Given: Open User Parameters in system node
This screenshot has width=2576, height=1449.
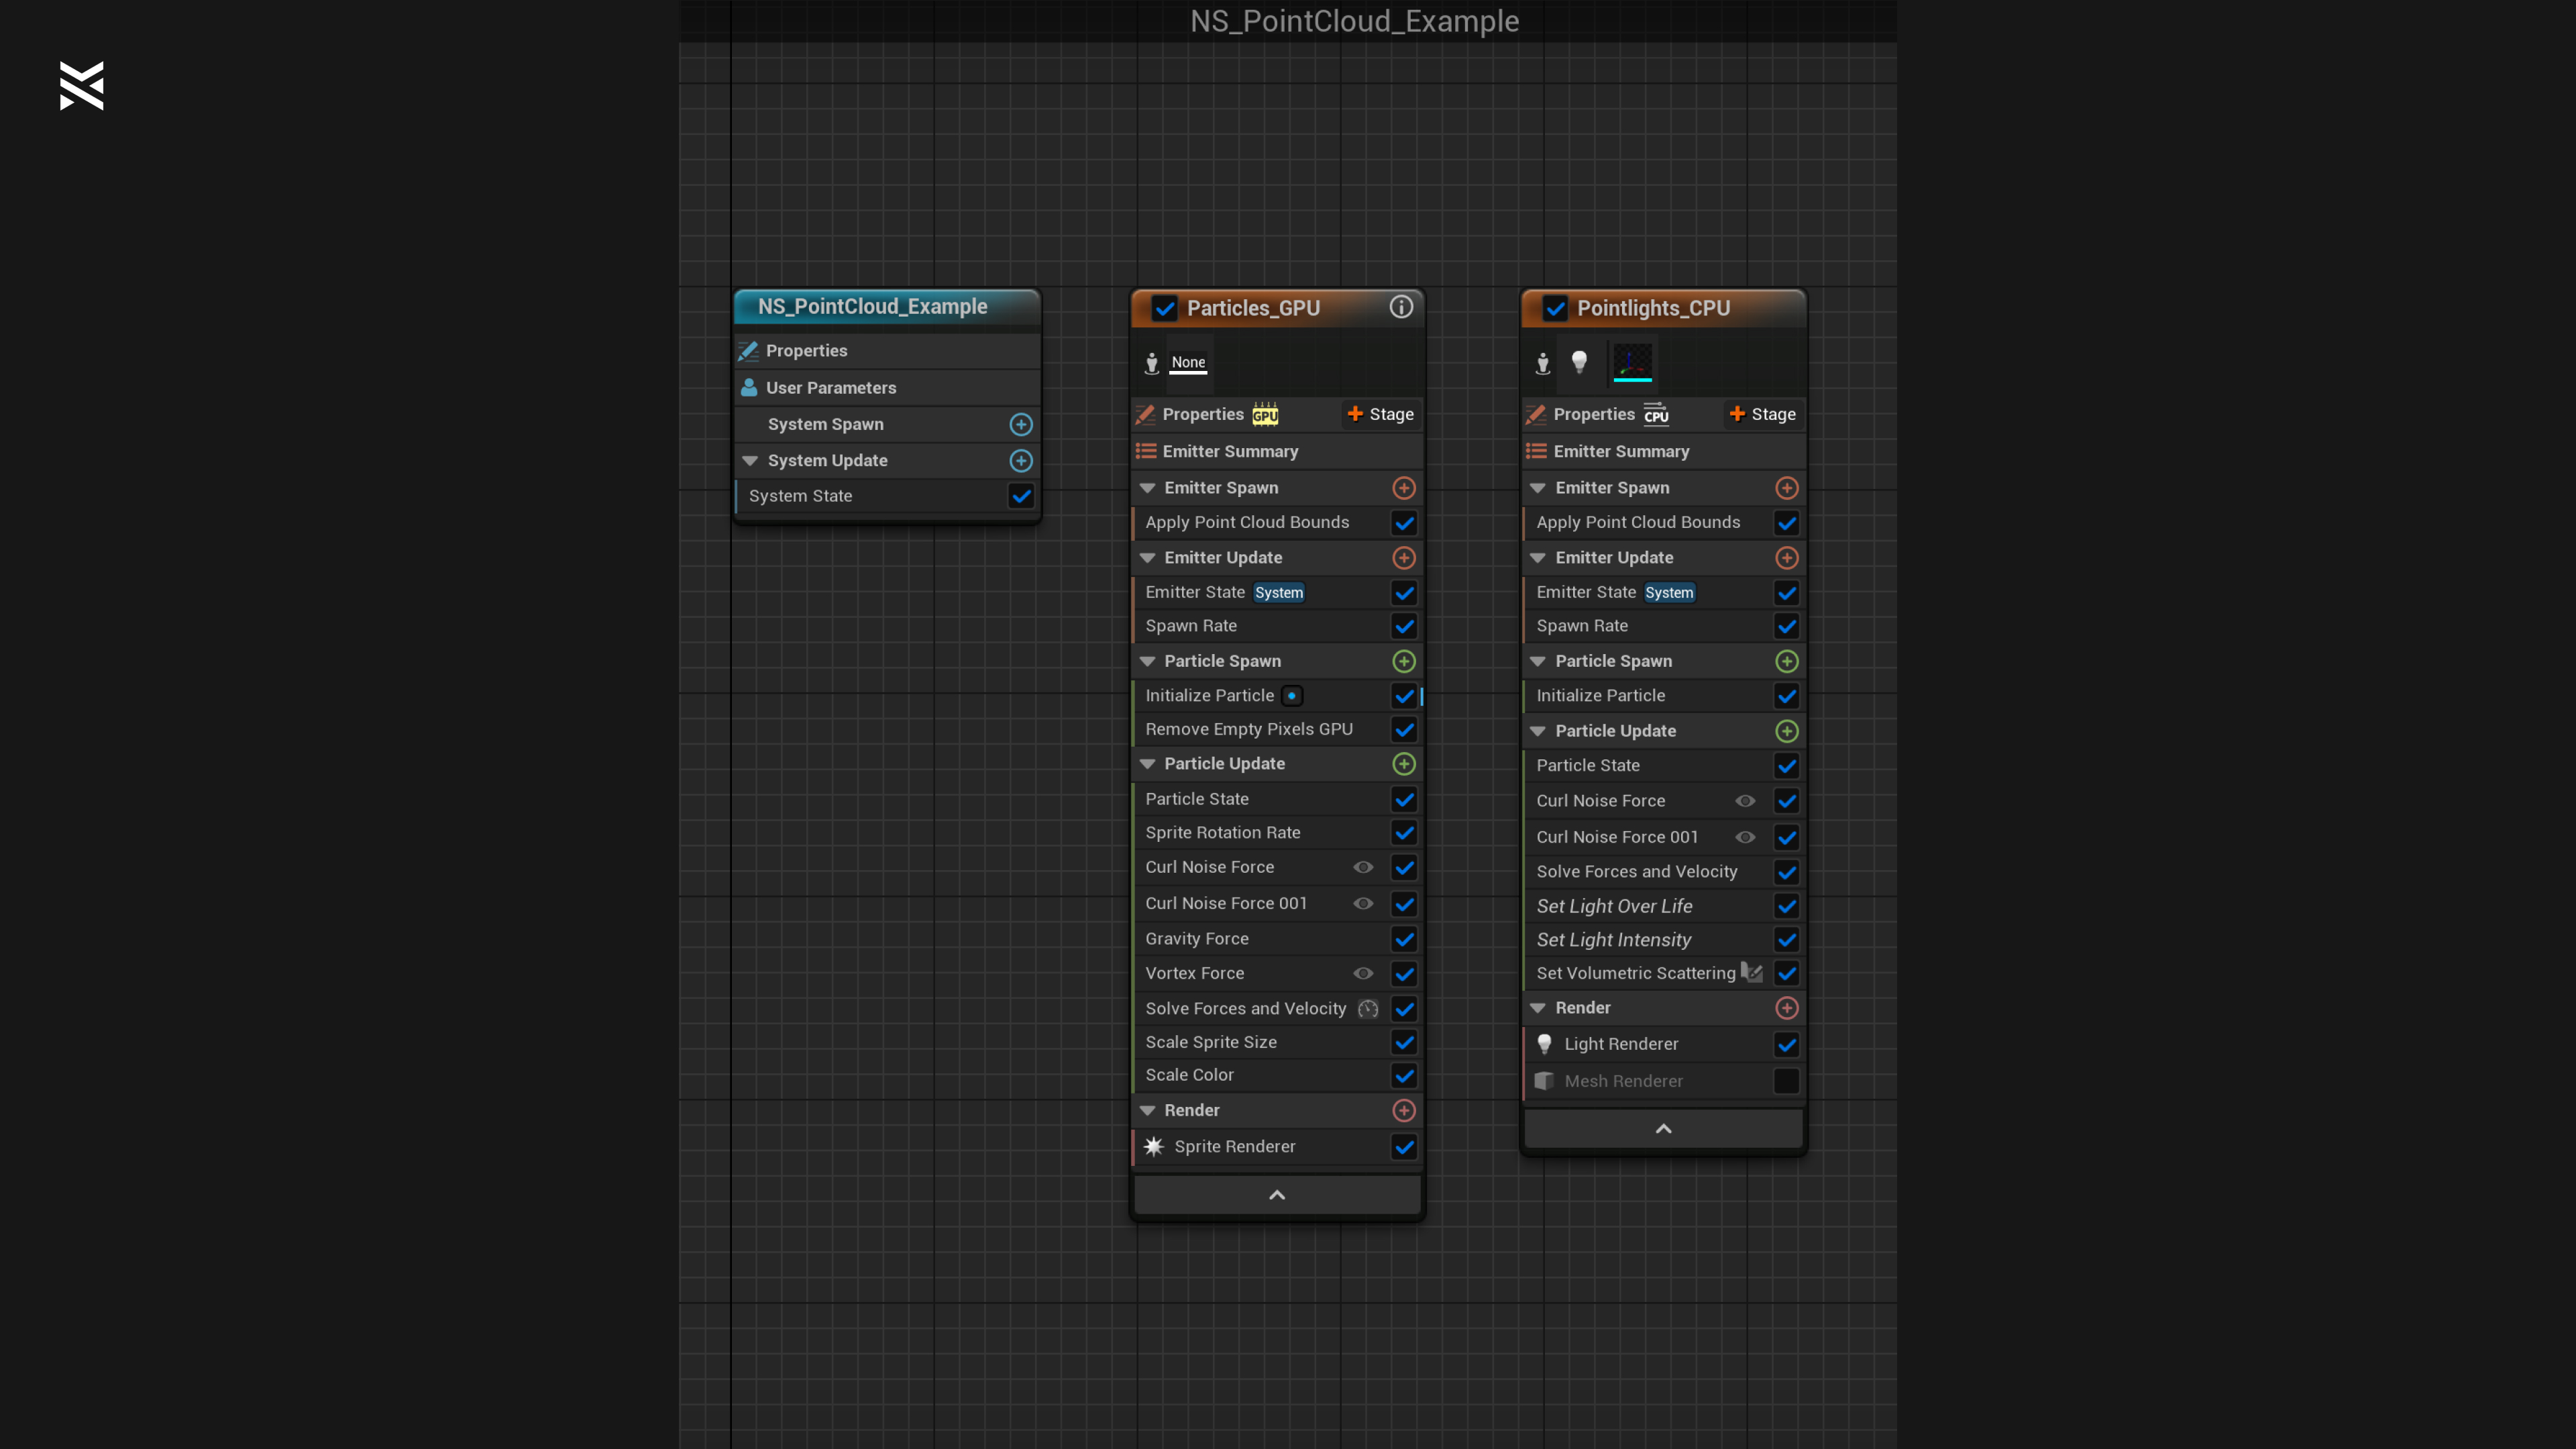Looking at the screenshot, I should (x=830, y=388).
